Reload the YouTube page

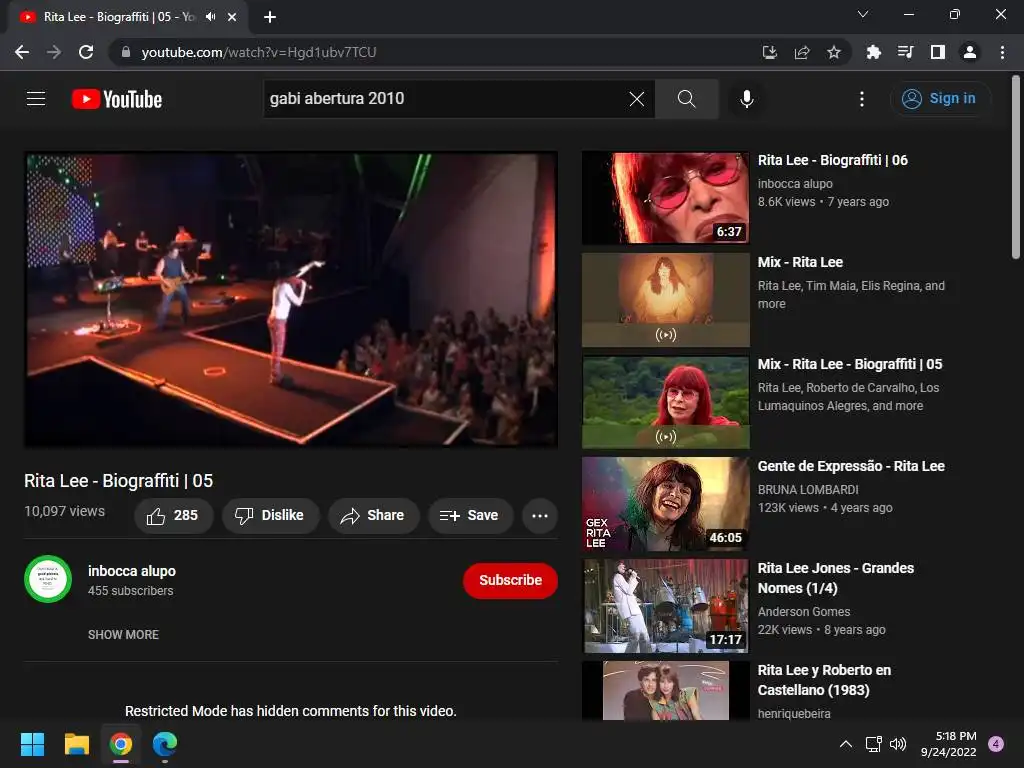click(x=86, y=52)
